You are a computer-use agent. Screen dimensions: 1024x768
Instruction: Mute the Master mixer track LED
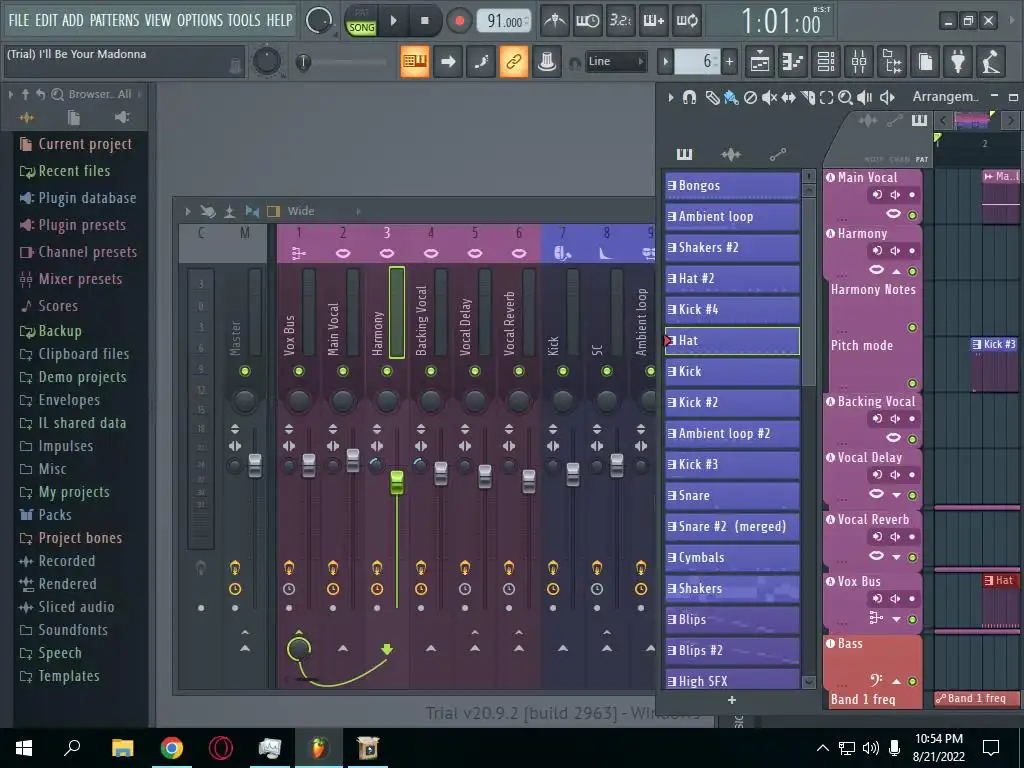245,371
